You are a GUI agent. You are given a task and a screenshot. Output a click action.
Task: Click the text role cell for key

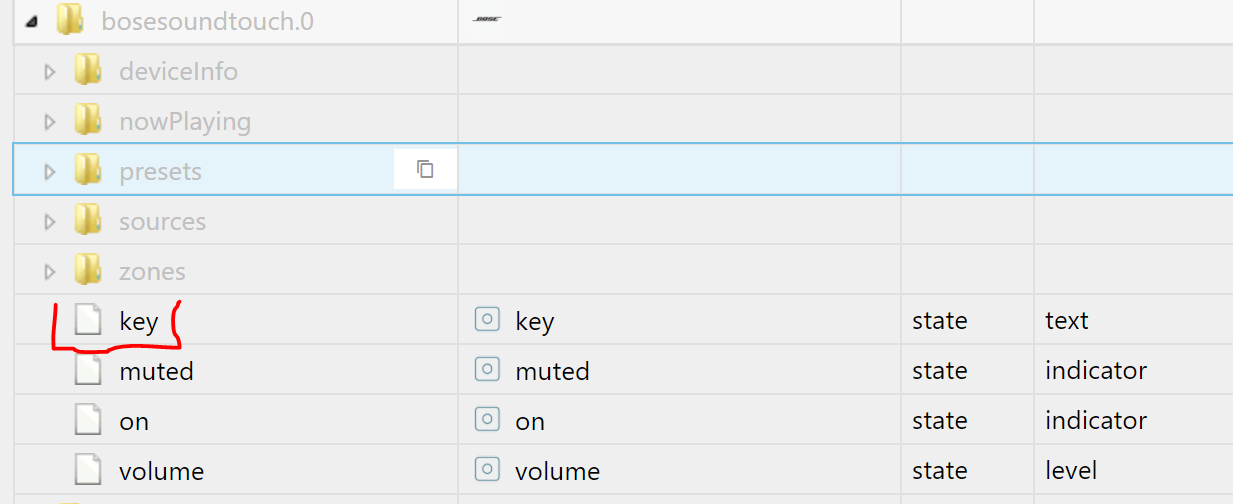pyautogui.click(x=1133, y=320)
